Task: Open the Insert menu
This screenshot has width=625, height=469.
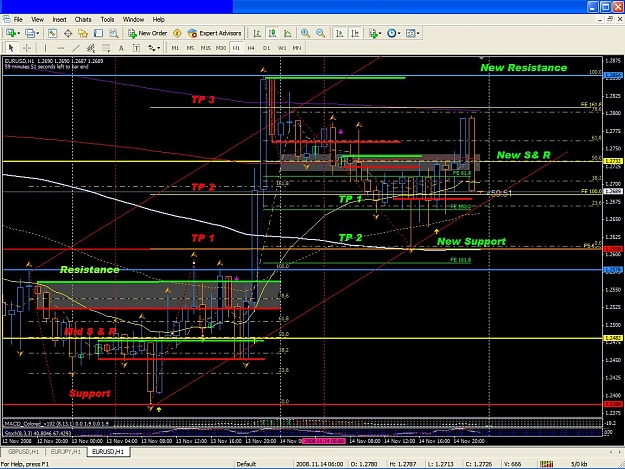Action: coord(59,20)
